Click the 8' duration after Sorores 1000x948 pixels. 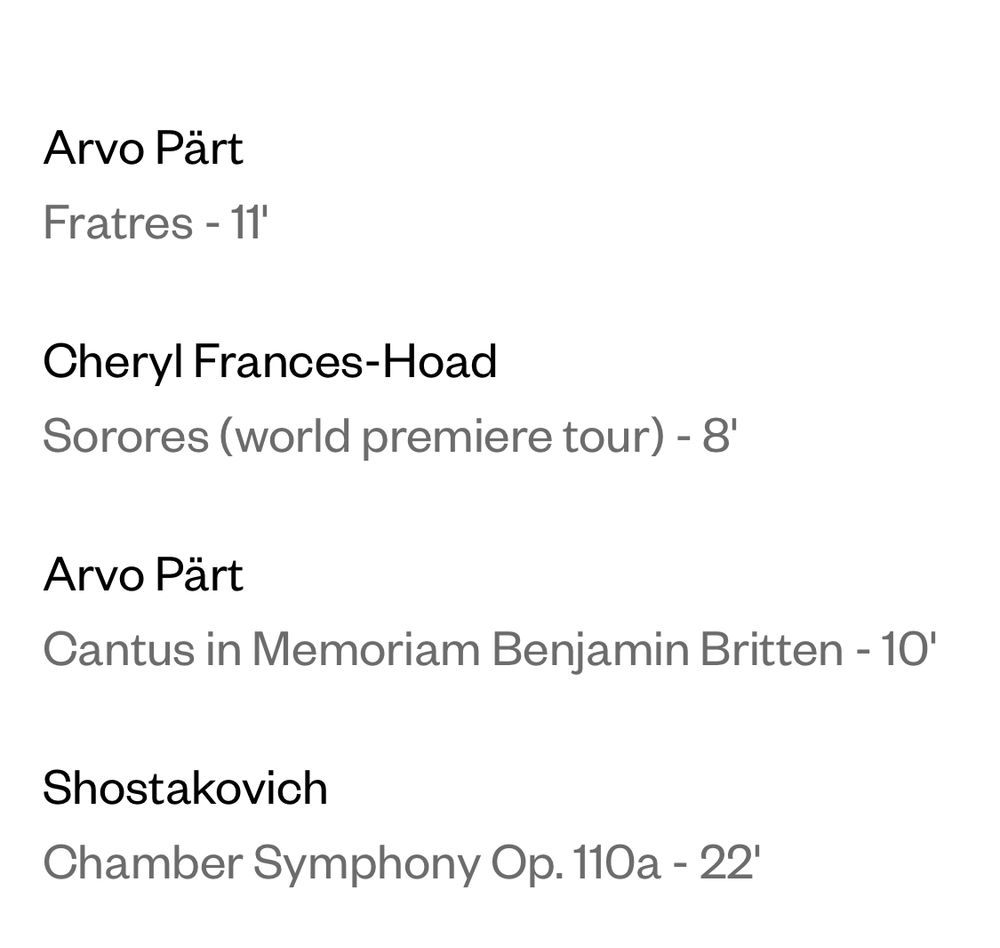pyautogui.click(x=720, y=436)
